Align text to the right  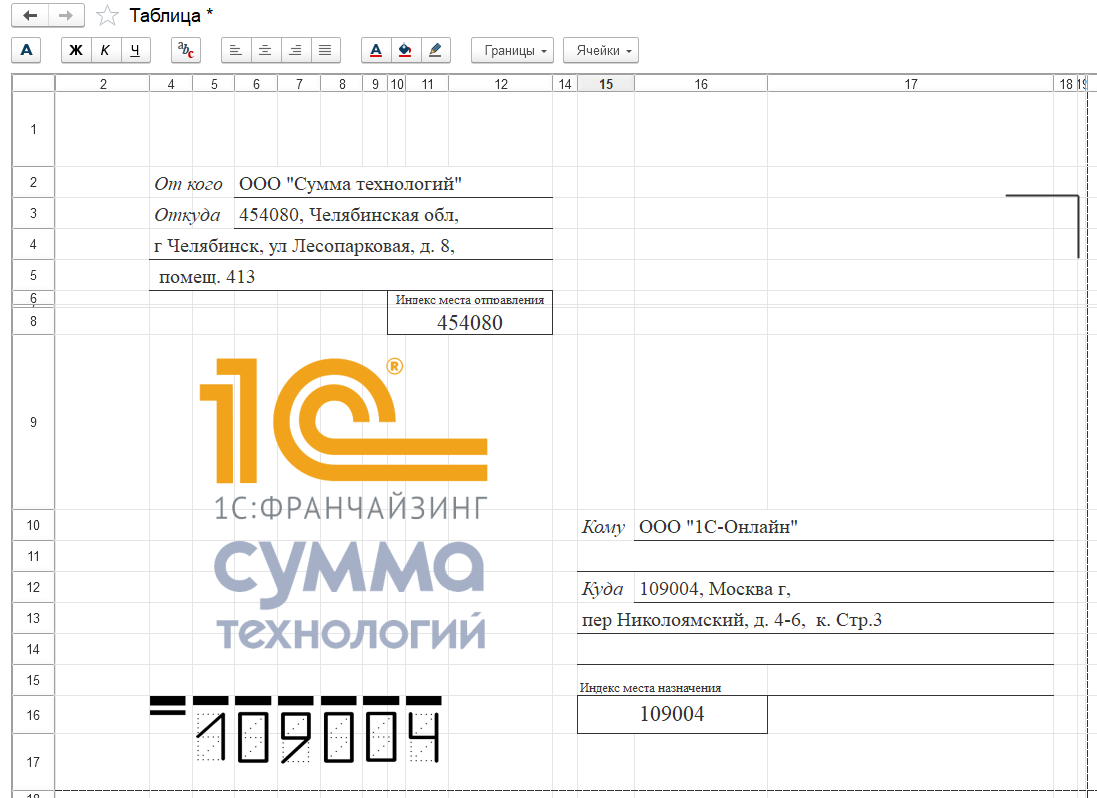click(x=295, y=50)
